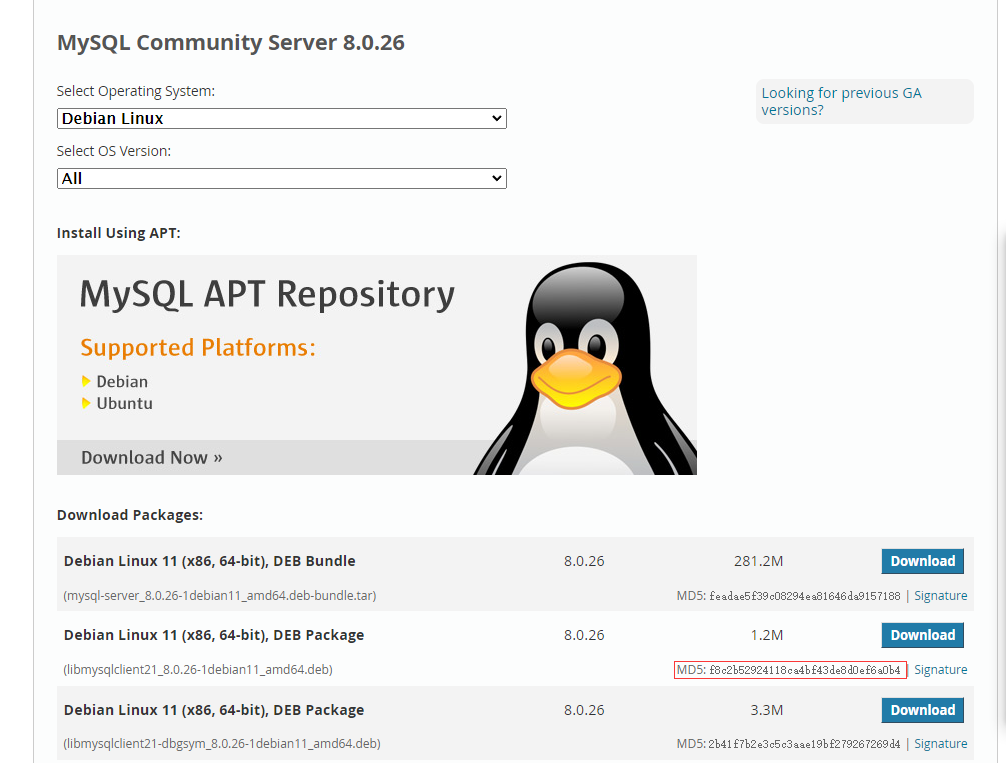This screenshot has height=763, width=1006.
Task: Click the Debian supported platform item
Action: pyautogui.click(x=122, y=382)
